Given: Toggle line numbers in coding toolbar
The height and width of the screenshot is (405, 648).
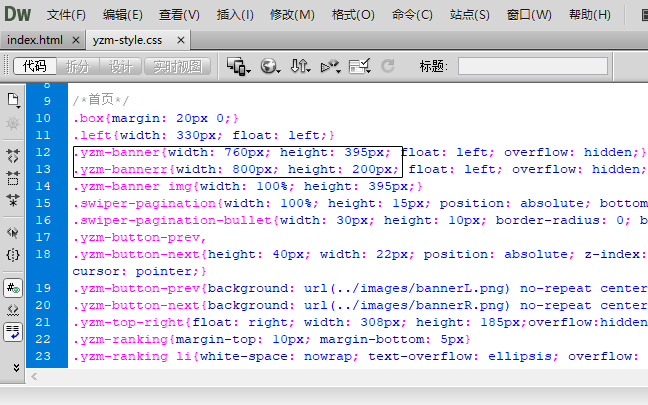Looking at the screenshot, I should point(14,288).
